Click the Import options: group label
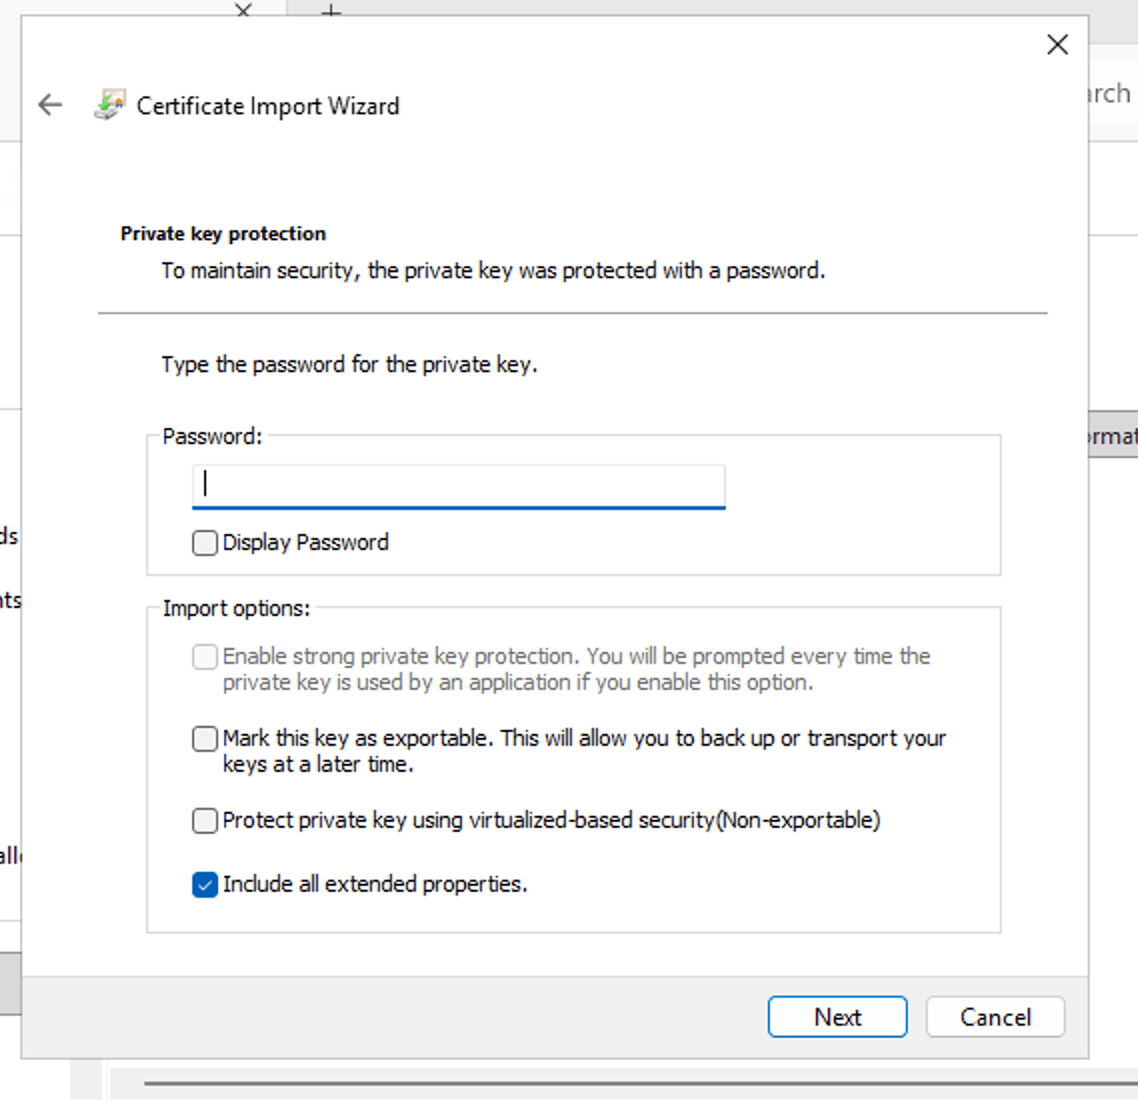 pyautogui.click(x=236, y=609)
